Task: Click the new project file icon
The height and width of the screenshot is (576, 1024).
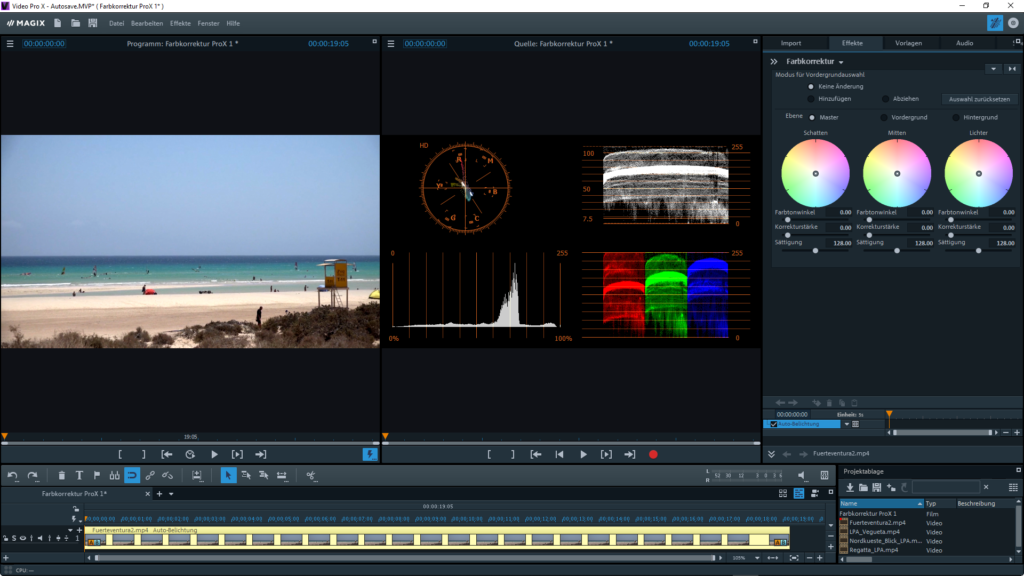Action: [x=57, y=23]
